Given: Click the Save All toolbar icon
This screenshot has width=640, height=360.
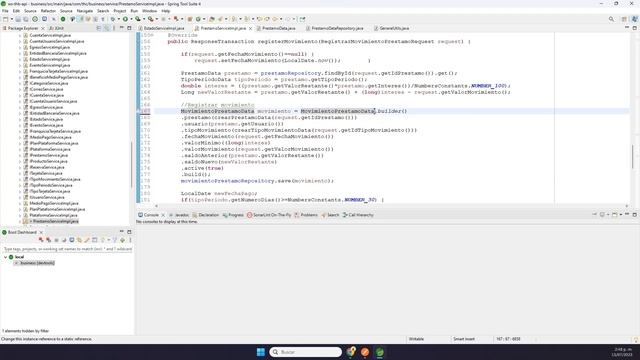Looking at the screenshot, I should point(25,19).
